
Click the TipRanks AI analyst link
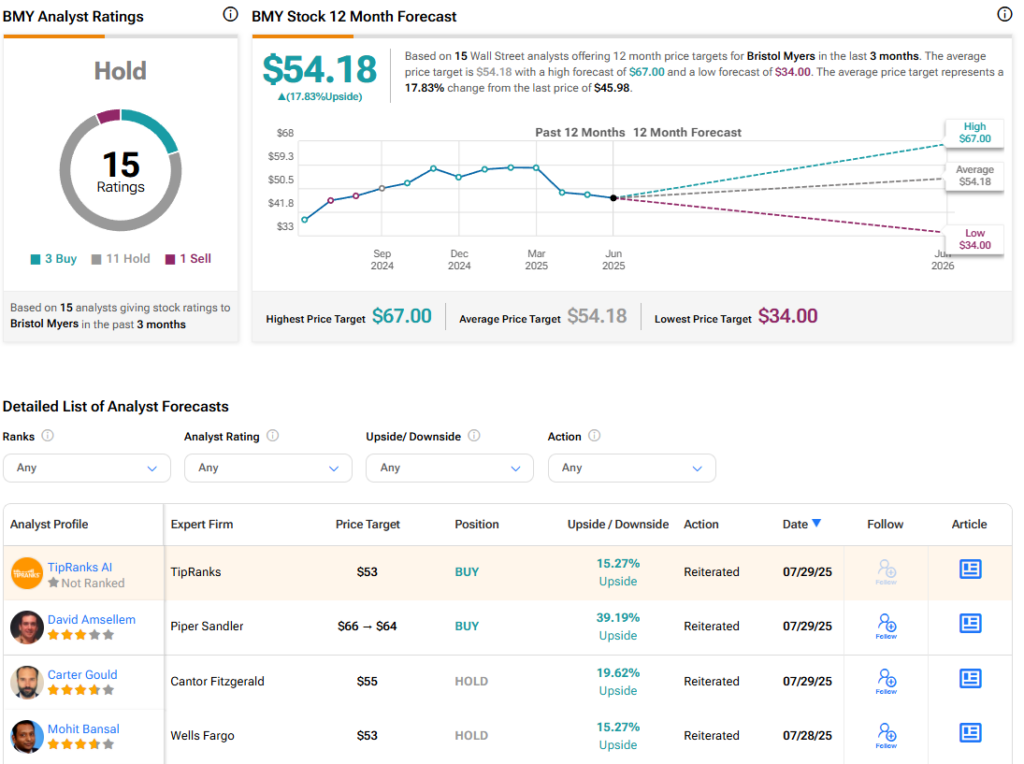(80, 567)
